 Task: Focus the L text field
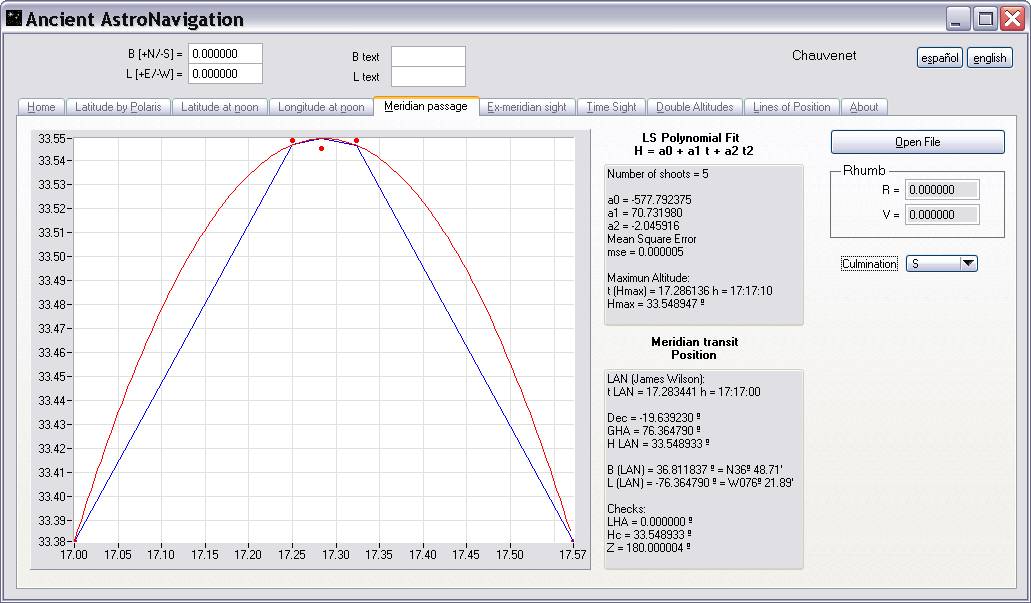428,76
